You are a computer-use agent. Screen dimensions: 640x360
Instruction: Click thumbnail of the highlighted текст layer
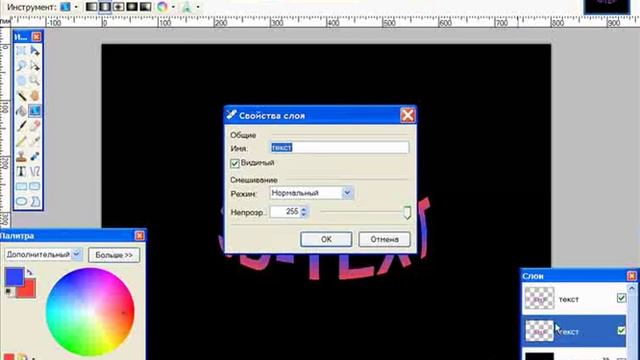coord(539,330)
